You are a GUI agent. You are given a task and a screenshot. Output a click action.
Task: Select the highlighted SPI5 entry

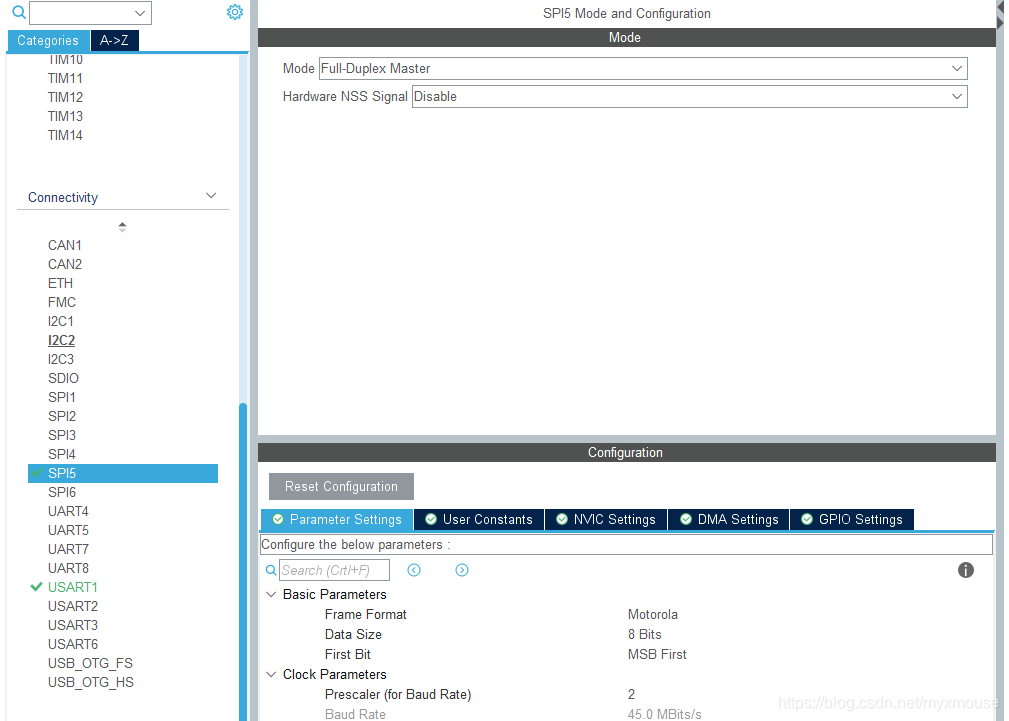tap(123, 473)
